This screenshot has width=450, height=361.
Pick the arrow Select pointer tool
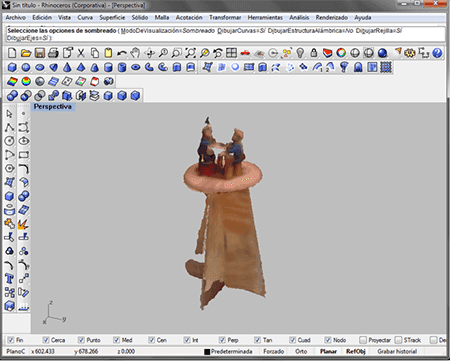(x=9, y=114)
